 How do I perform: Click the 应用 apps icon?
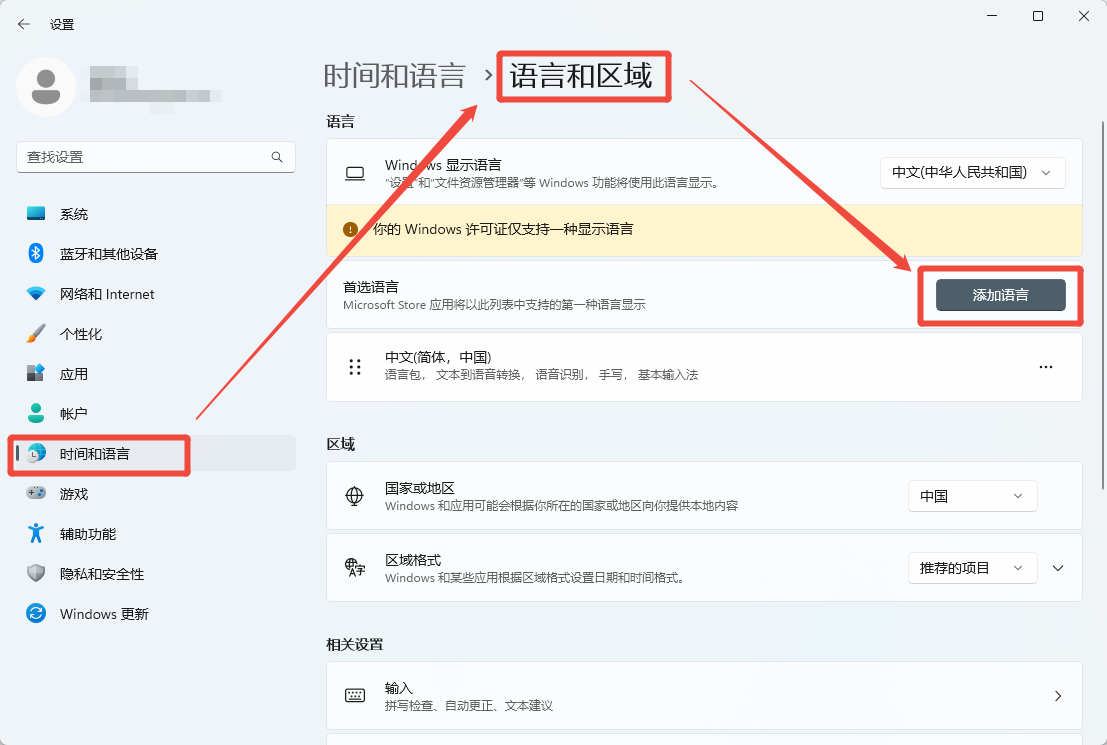click(x=35, y=374)
